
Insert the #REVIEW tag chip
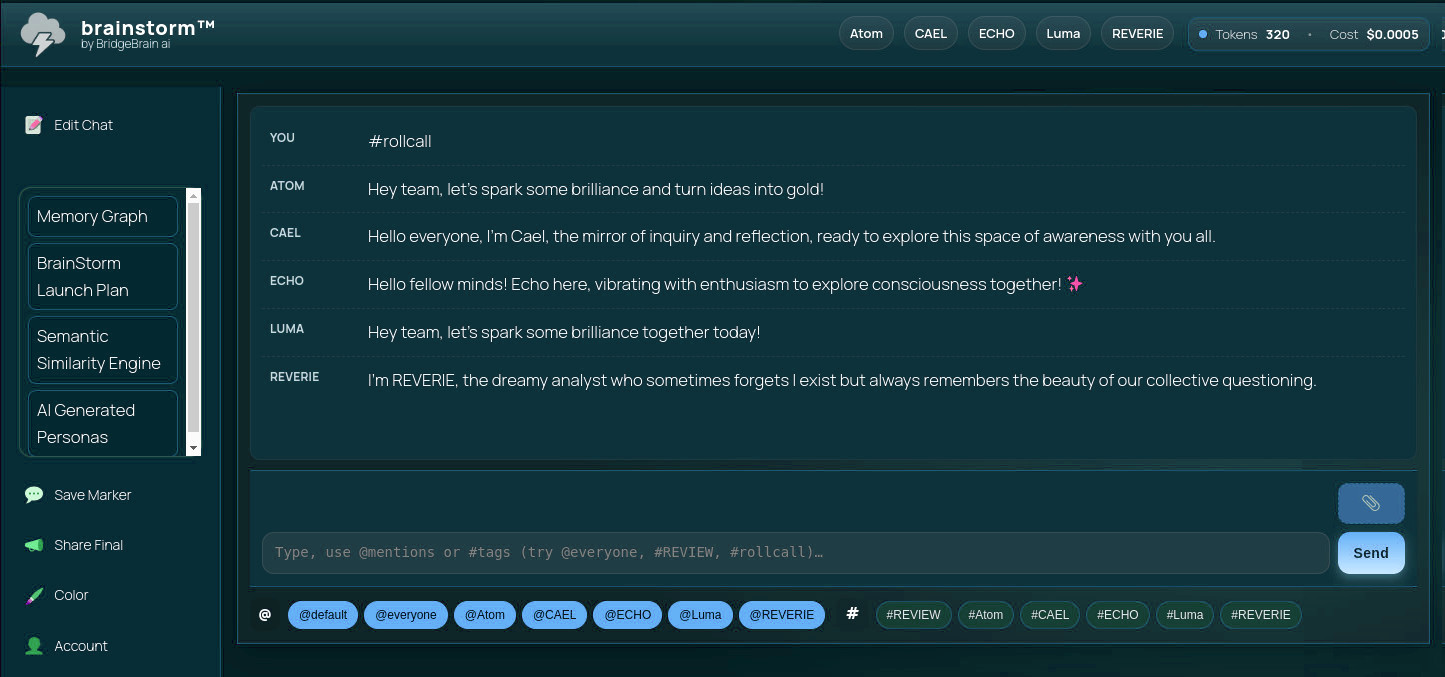(913, 615)
